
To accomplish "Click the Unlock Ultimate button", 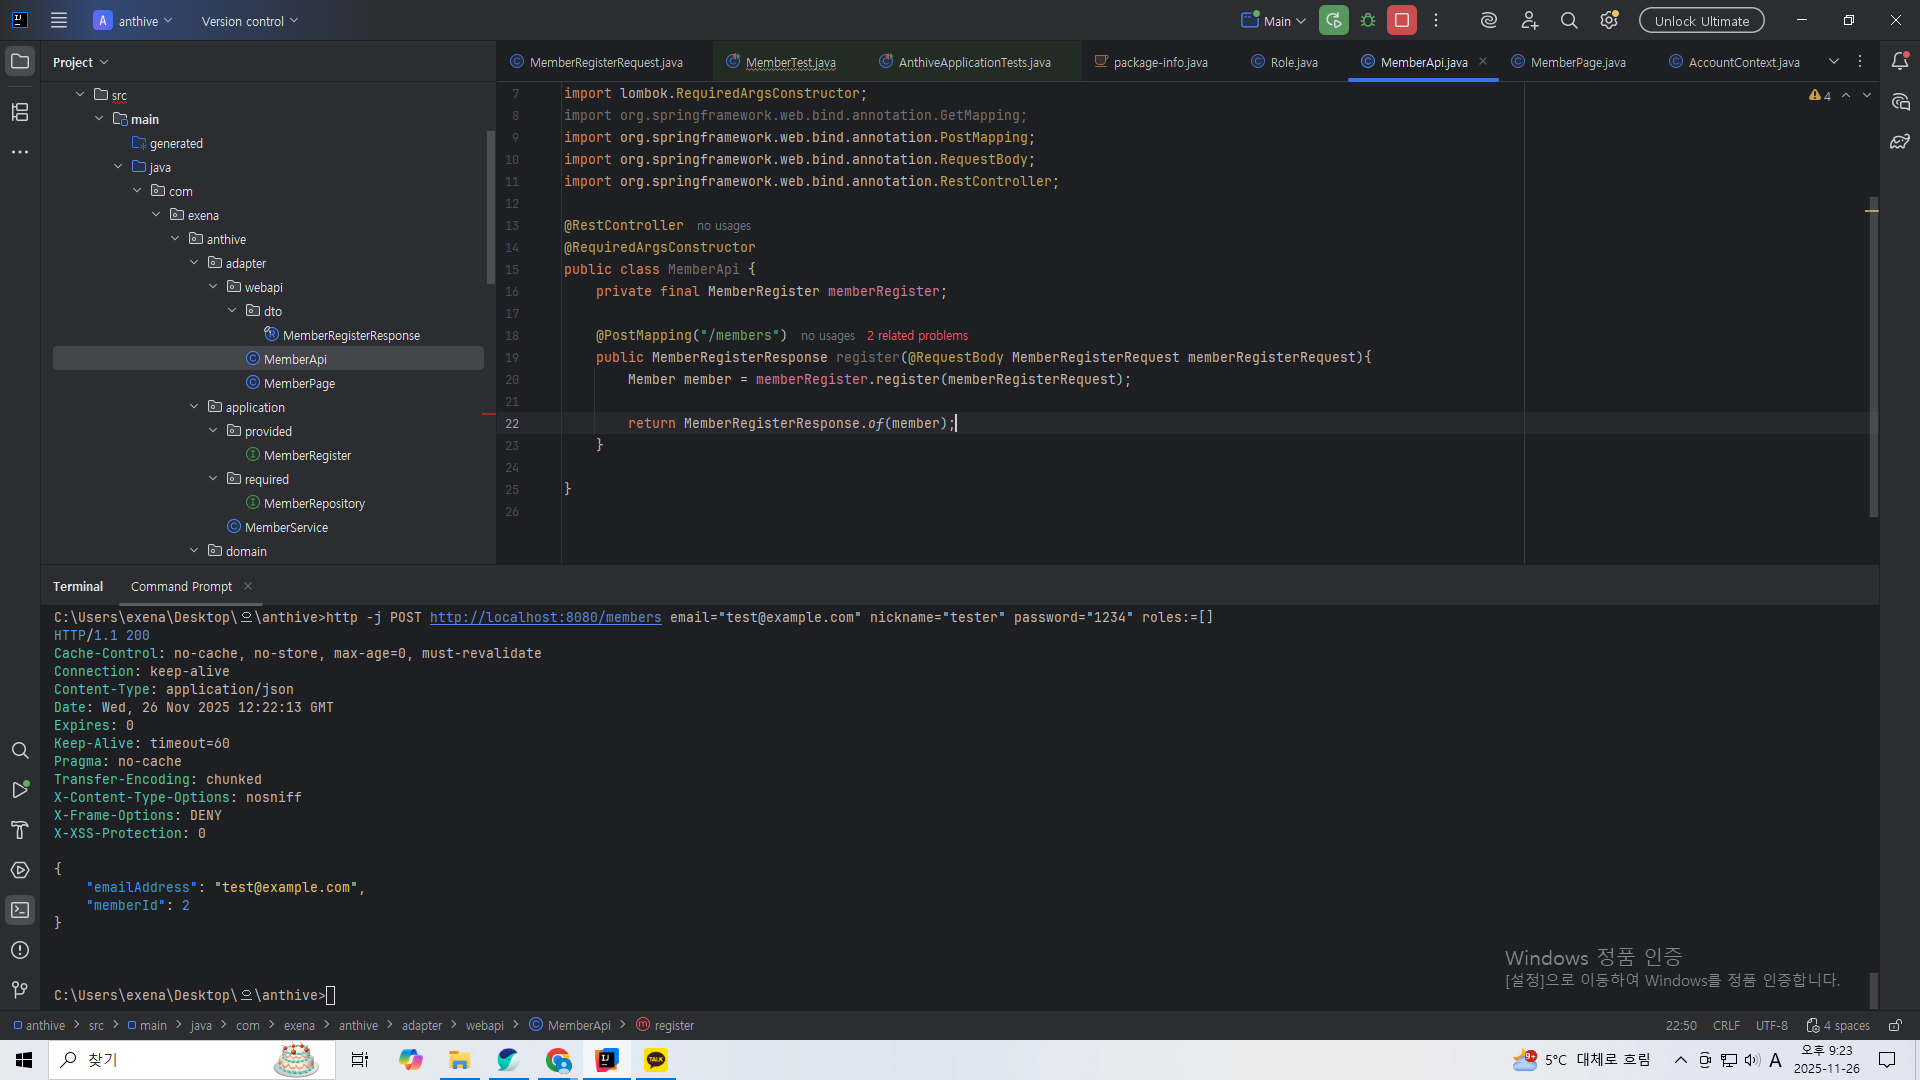I will pos(1701,21).
